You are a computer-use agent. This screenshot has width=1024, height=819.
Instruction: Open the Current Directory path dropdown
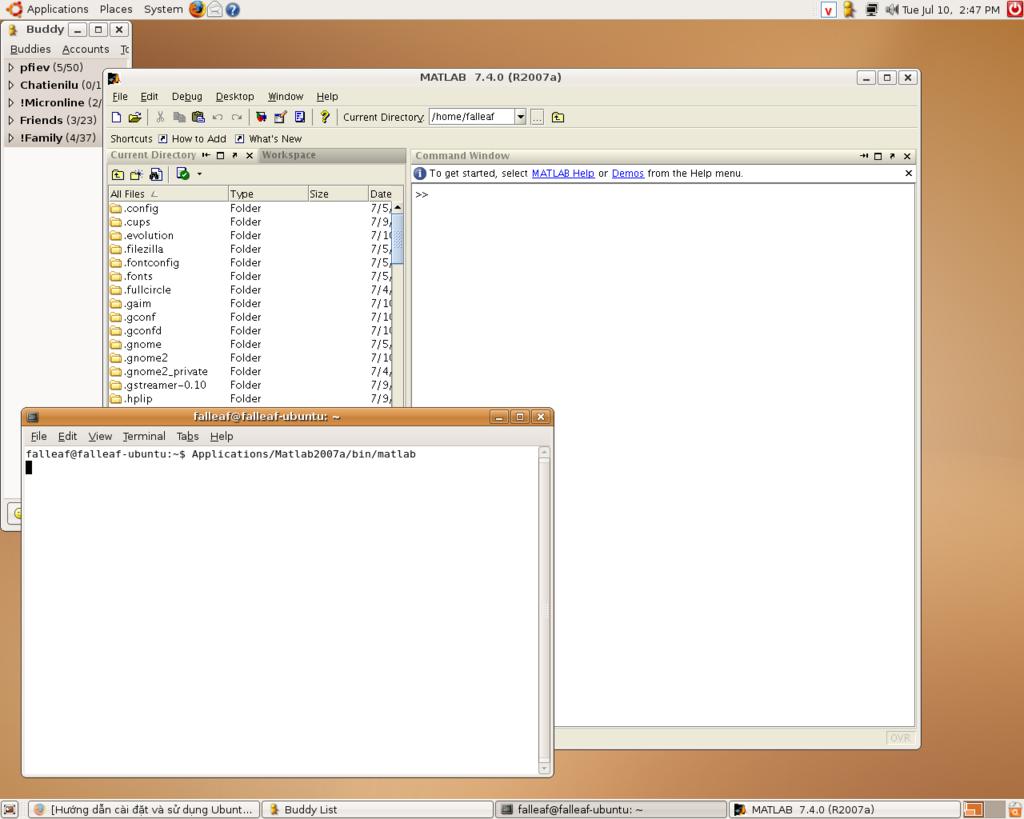coord(520,117)
